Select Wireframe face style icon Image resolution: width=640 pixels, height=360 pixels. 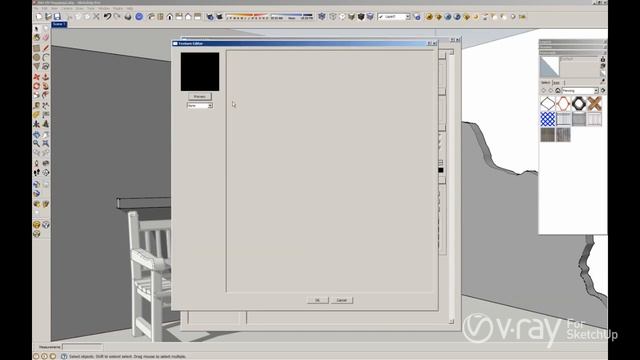333,17
